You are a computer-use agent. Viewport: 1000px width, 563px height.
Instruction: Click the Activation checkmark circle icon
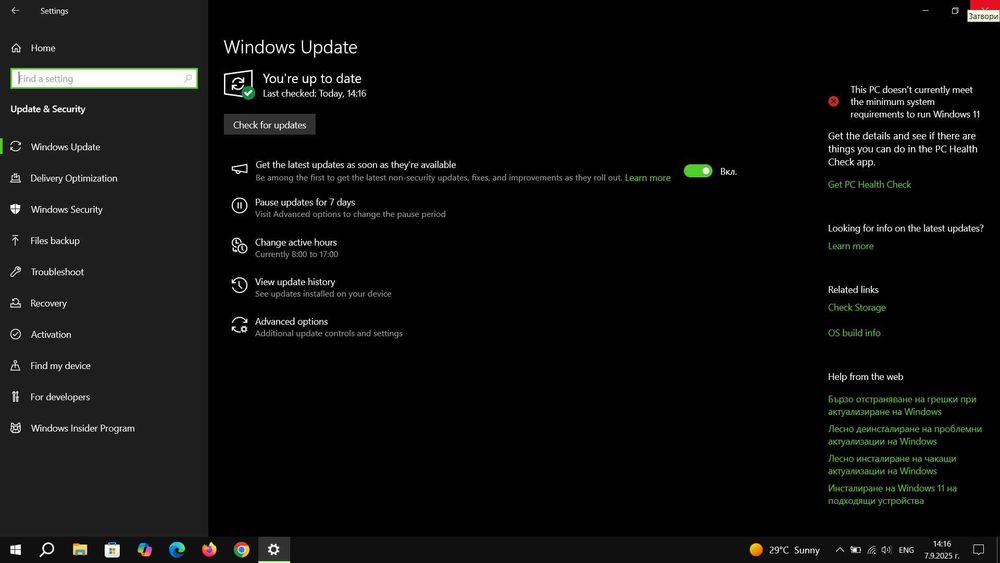[x=16, y=334]
